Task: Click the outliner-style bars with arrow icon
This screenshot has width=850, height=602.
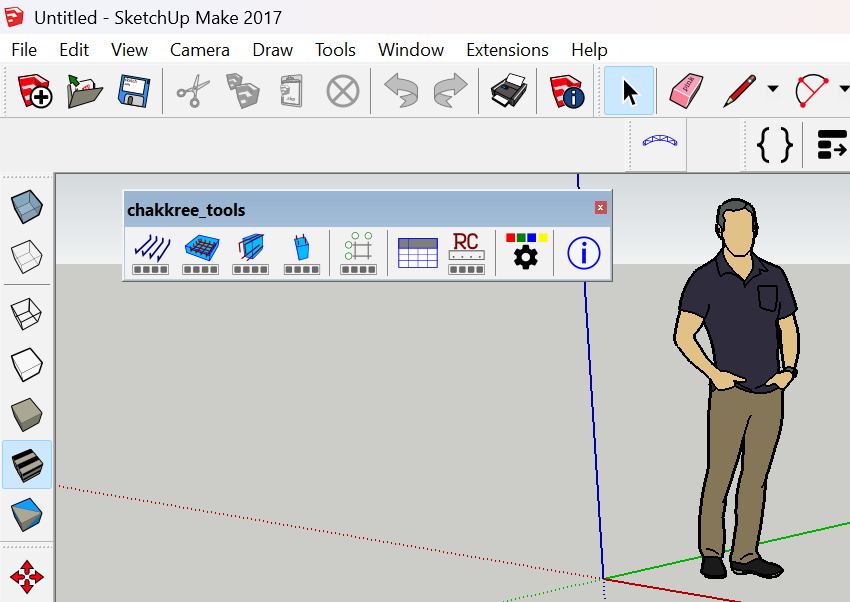Action: (832, 144)
